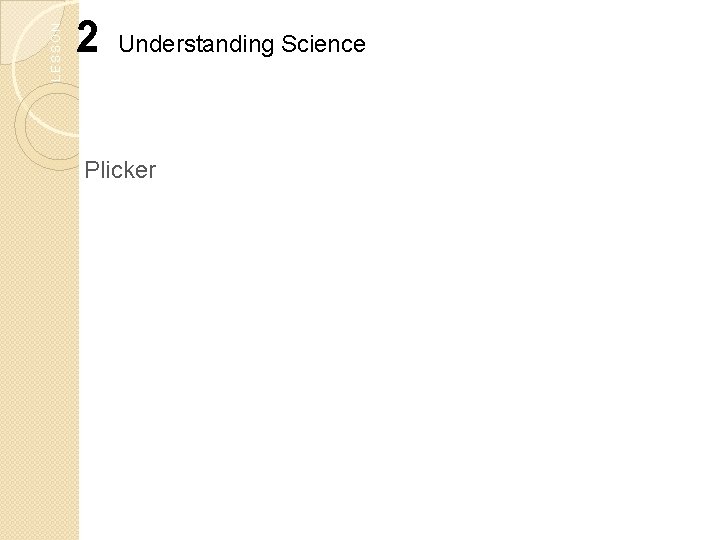The image size is (720, 540).
Task: Click the empty white slide content area
Action: coord(400,350)
